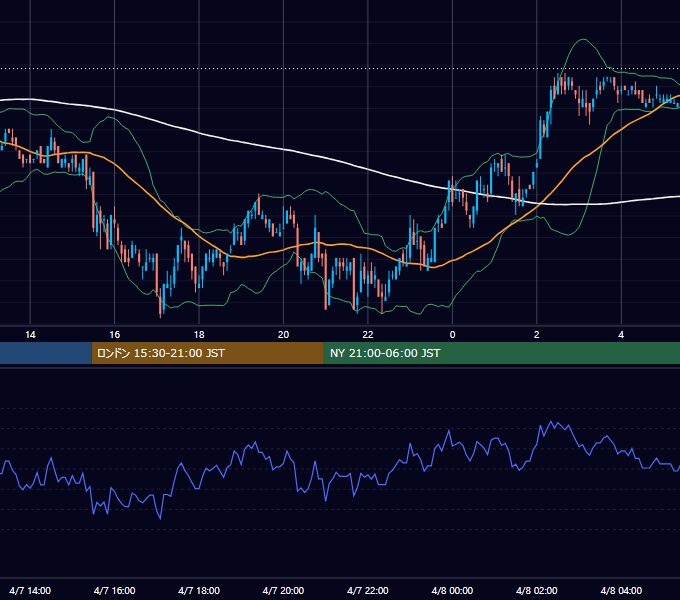This screenshot has height=600, width=680.
Task: Click the NY 21:00-06:00 JST session bar
Action: pos(502,353)
